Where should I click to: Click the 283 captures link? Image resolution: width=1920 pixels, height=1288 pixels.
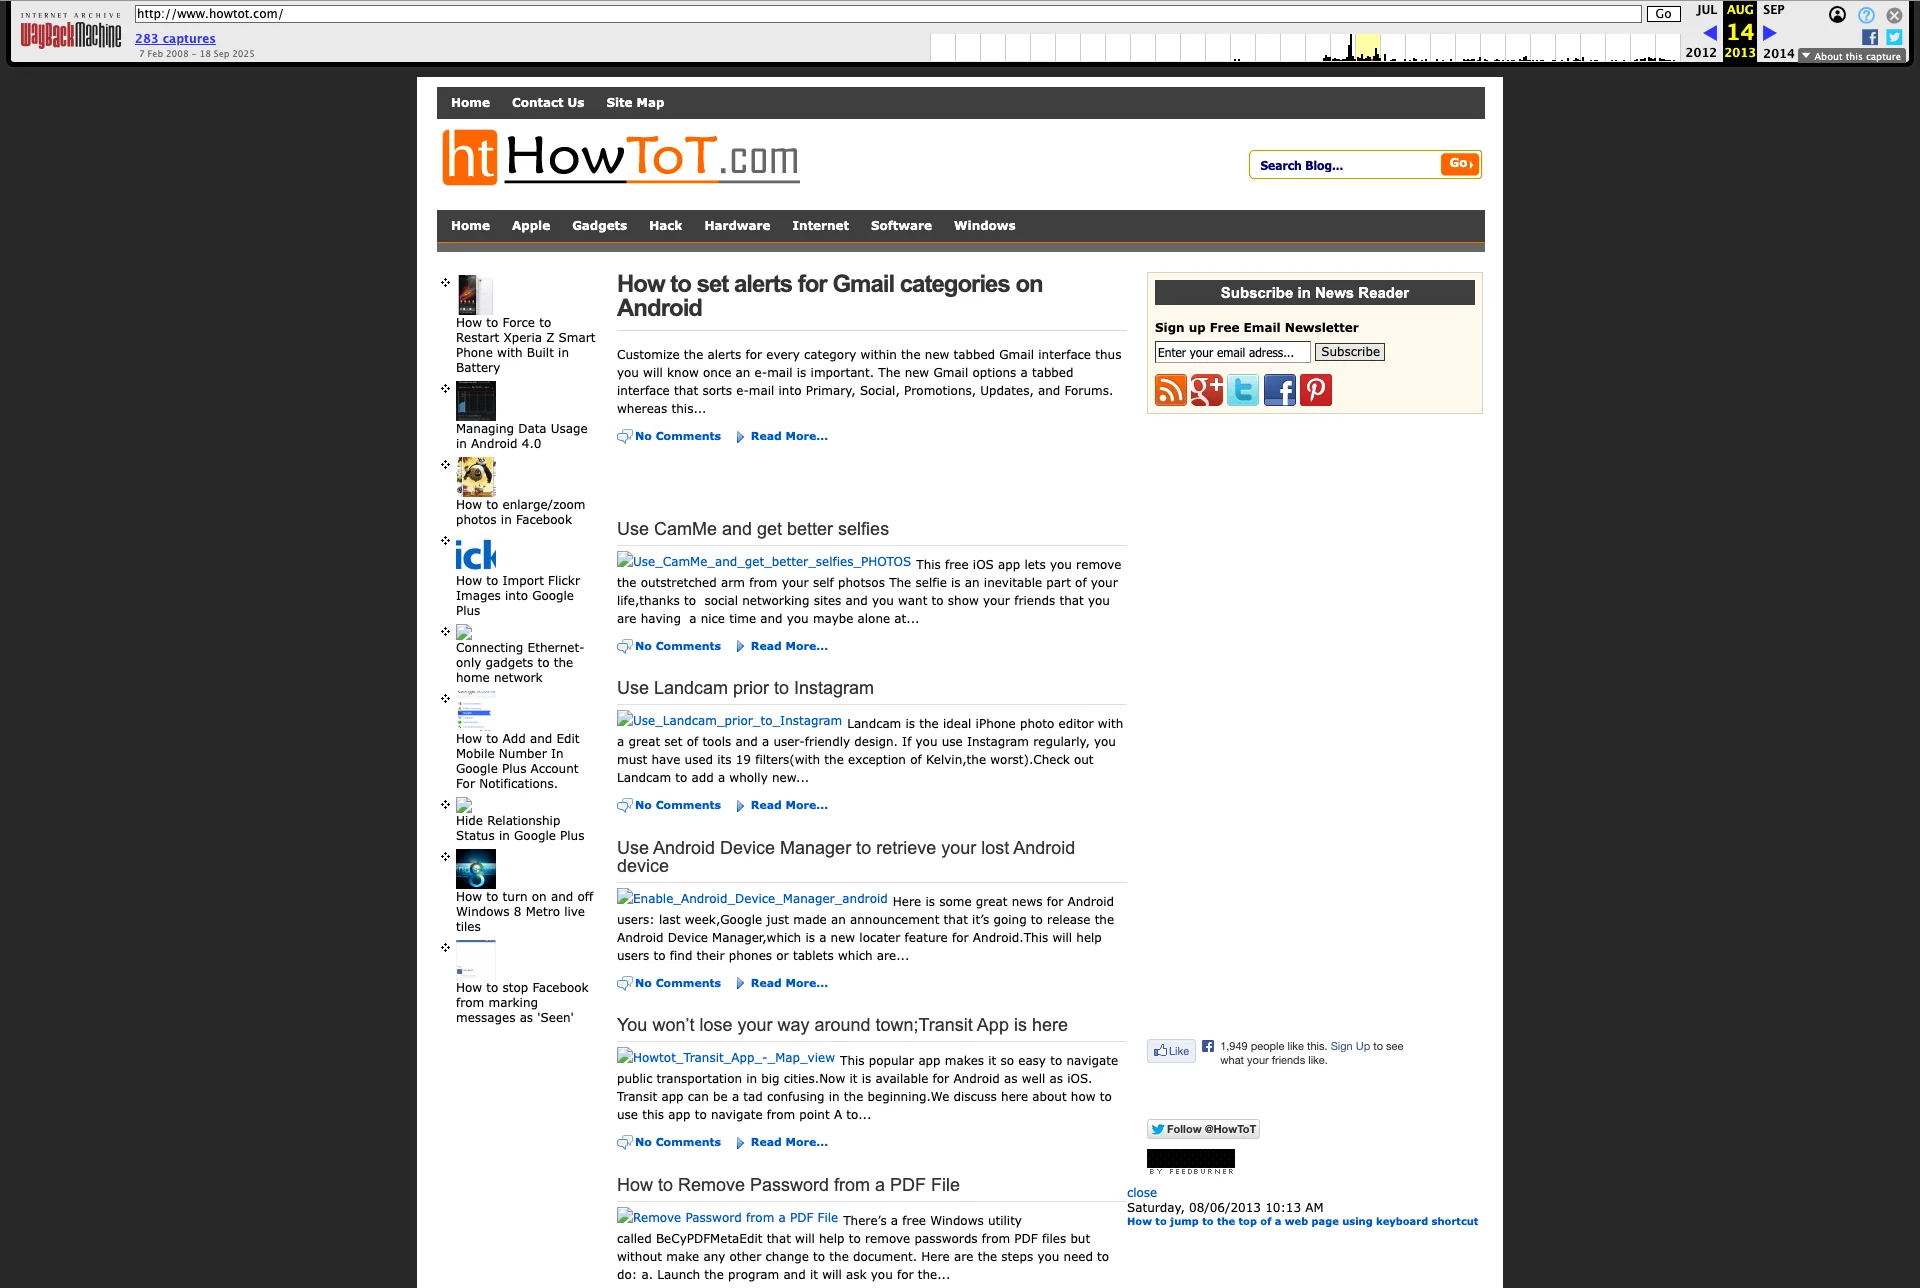point(175,39)
